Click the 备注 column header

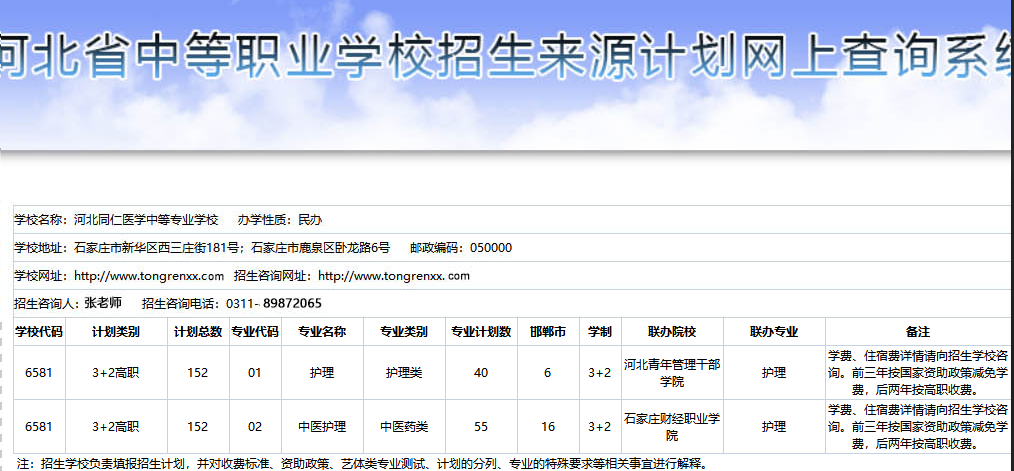[918, 332]
